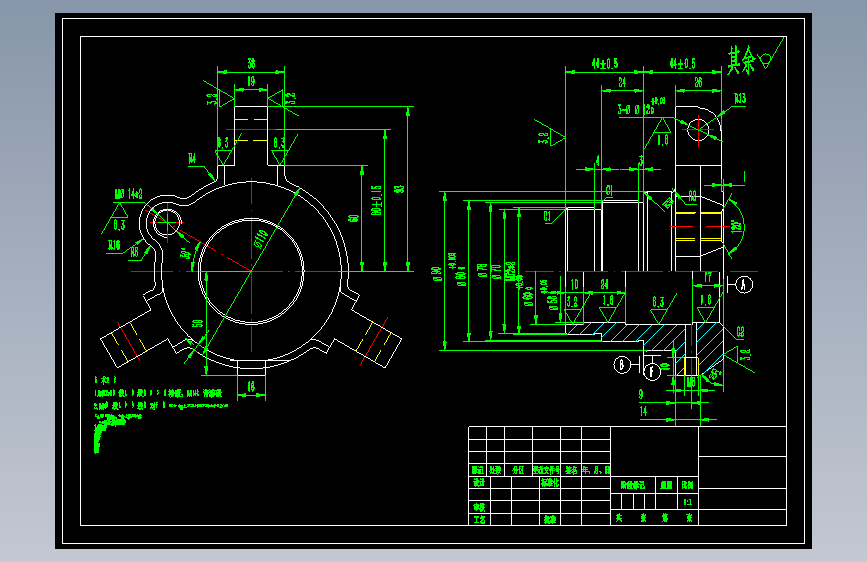Click the 16 dimension under bottom lug
867x562 pixels.
(251, 386)
